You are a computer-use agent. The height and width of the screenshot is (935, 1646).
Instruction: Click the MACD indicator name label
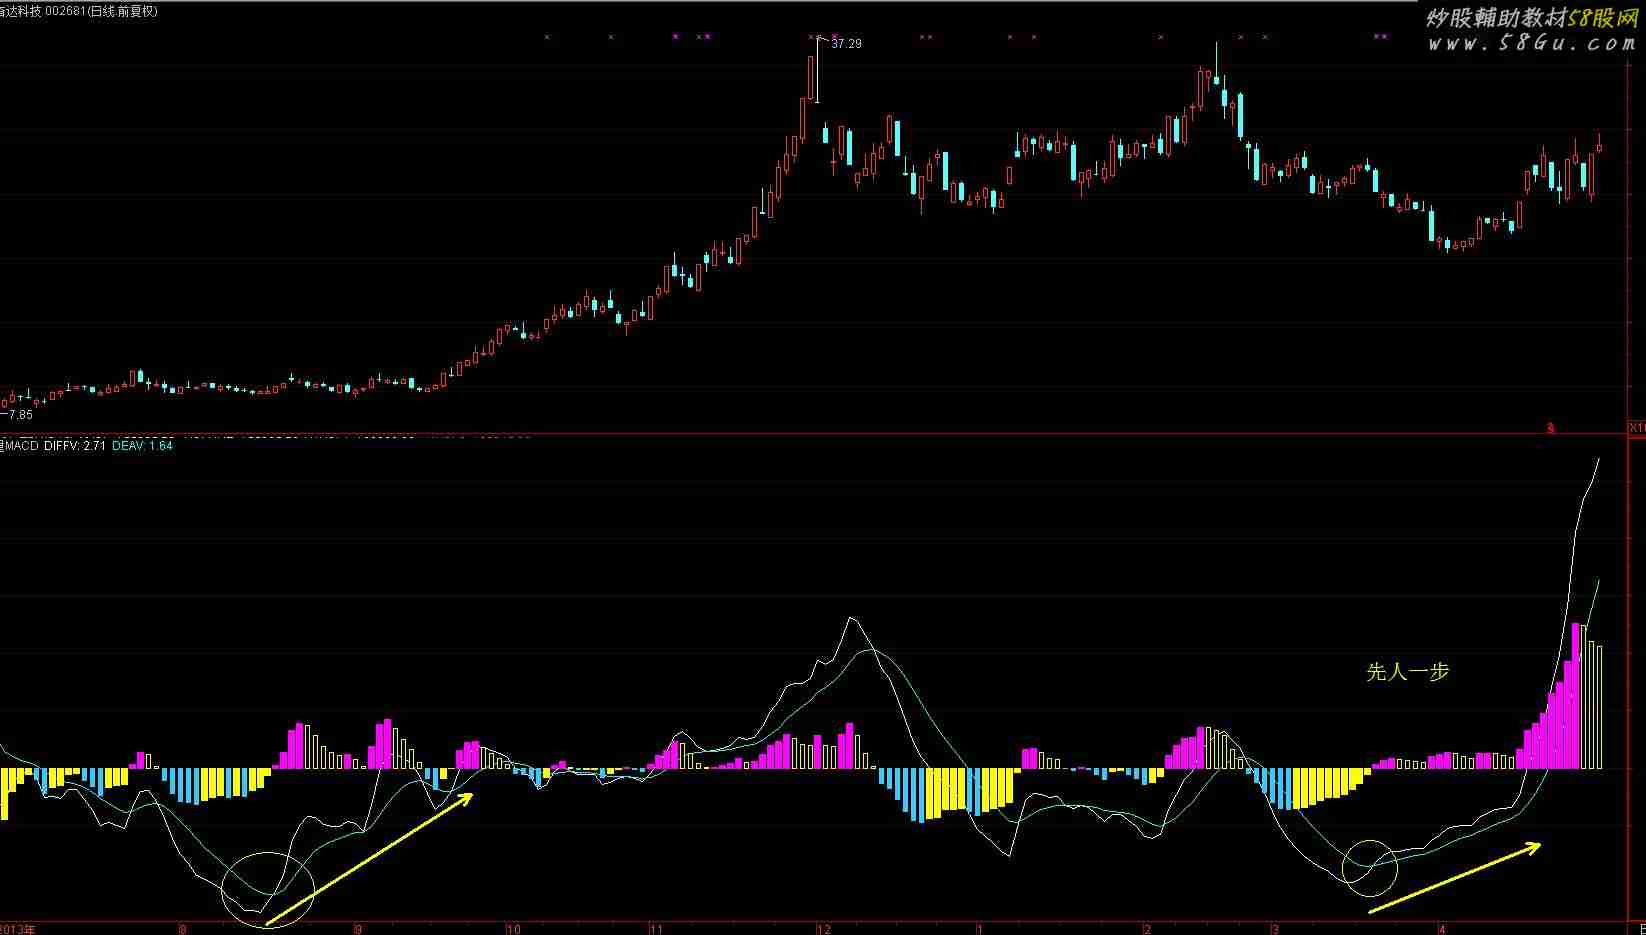[x=22, y=446]
